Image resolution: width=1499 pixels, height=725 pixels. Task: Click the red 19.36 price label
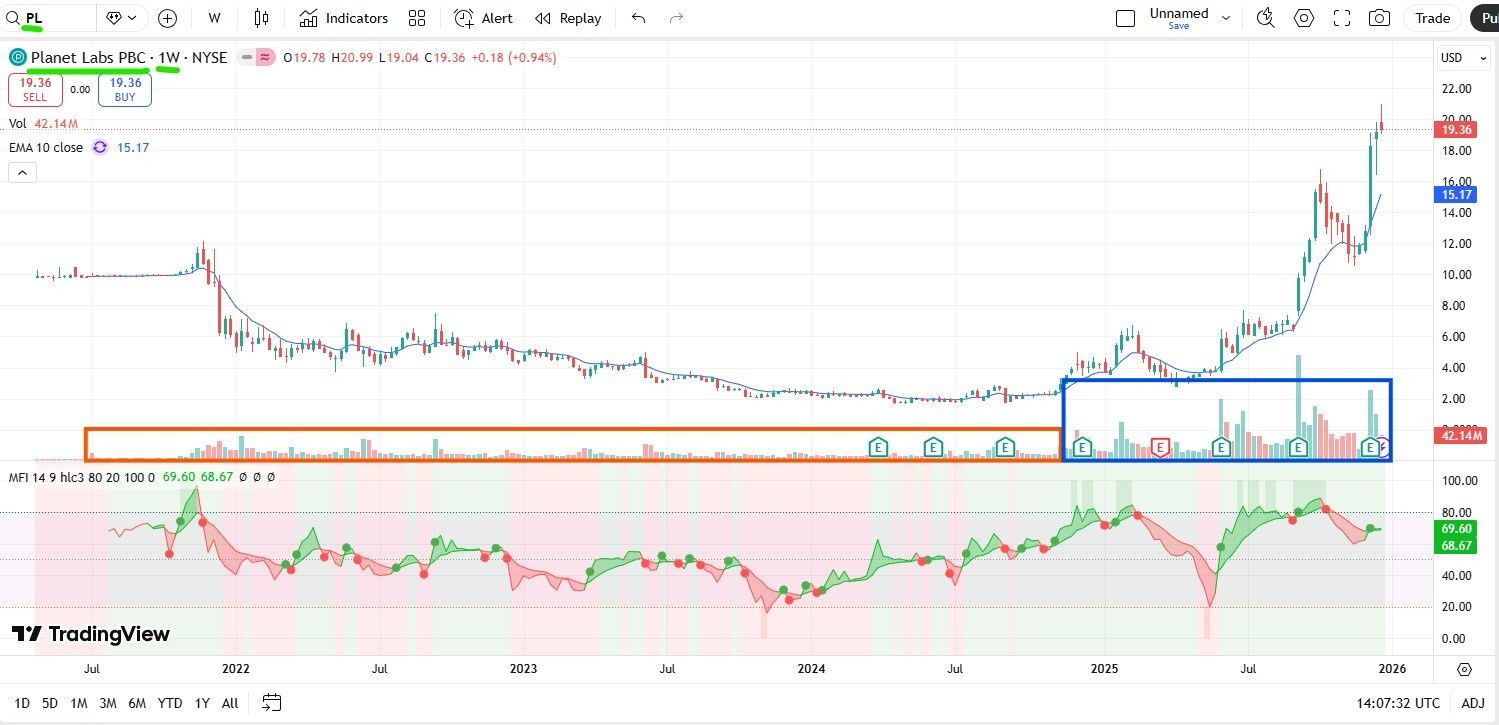pos(1457,130)
